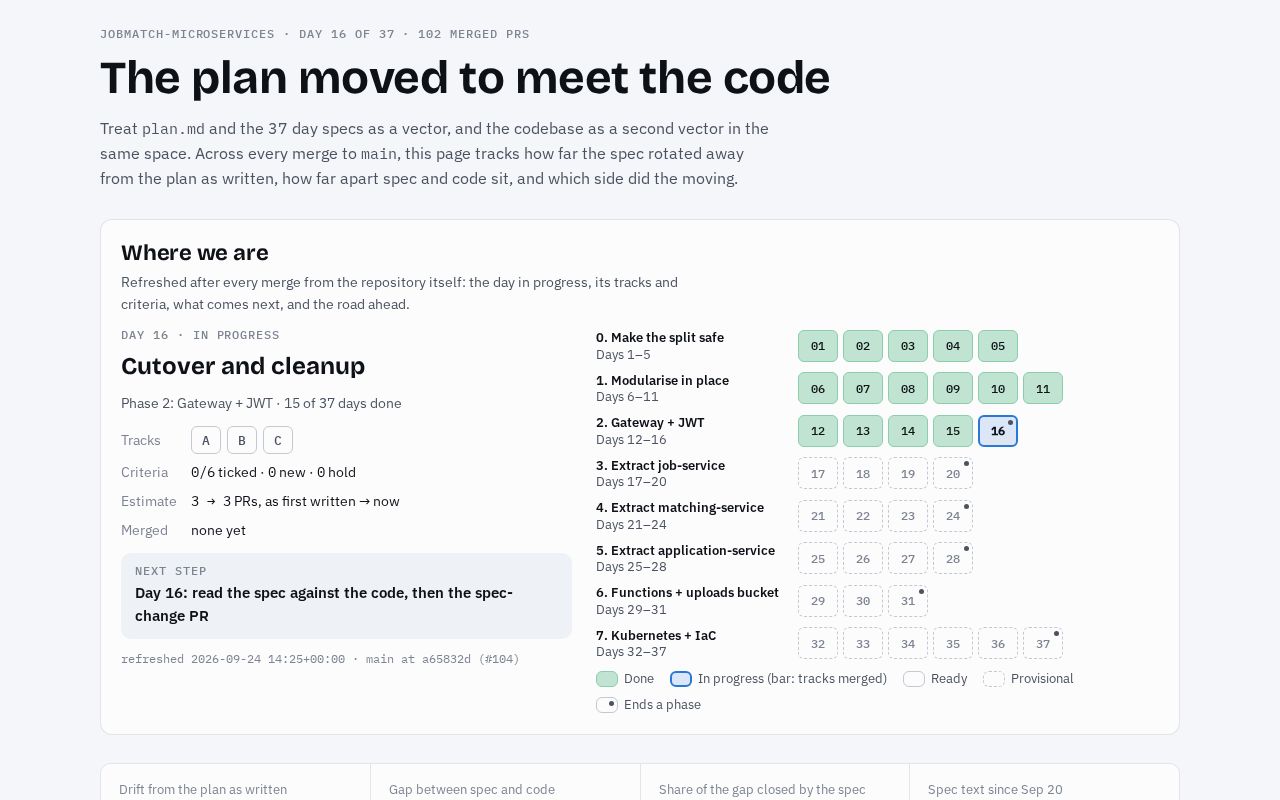Click 'Drift from the plan as written' card
Viewport: 1280px width, 800px height.
click(x=236, y=782)
